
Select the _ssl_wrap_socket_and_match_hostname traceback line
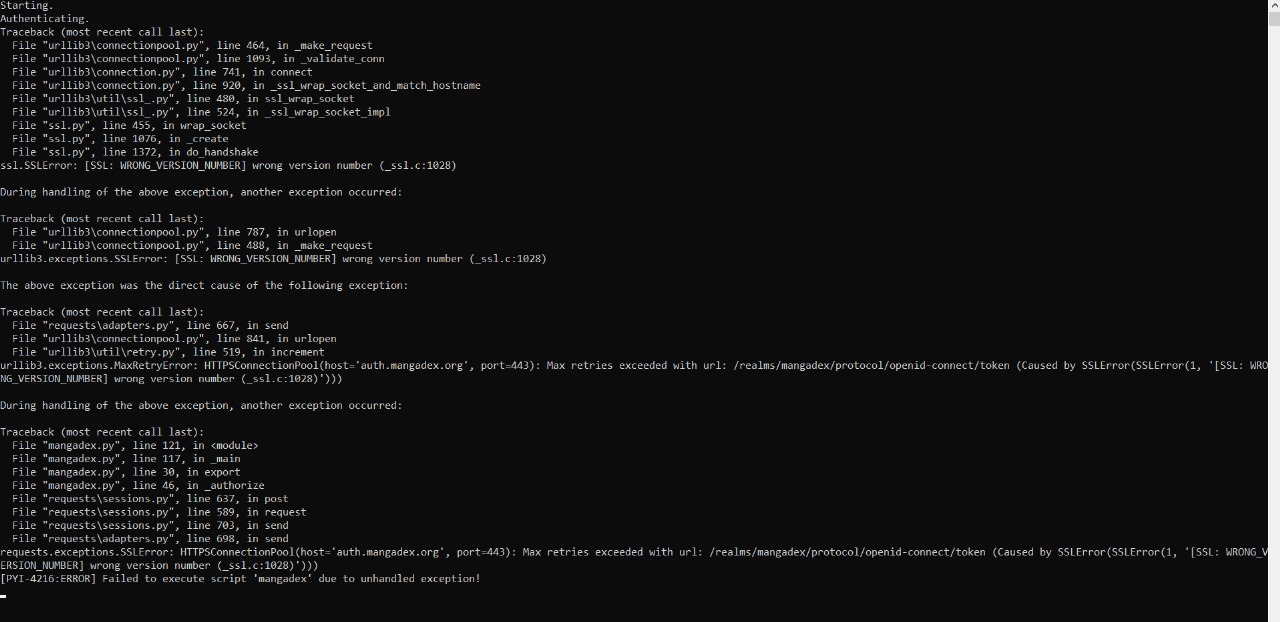pyautogui.click(x=246, y=86)
